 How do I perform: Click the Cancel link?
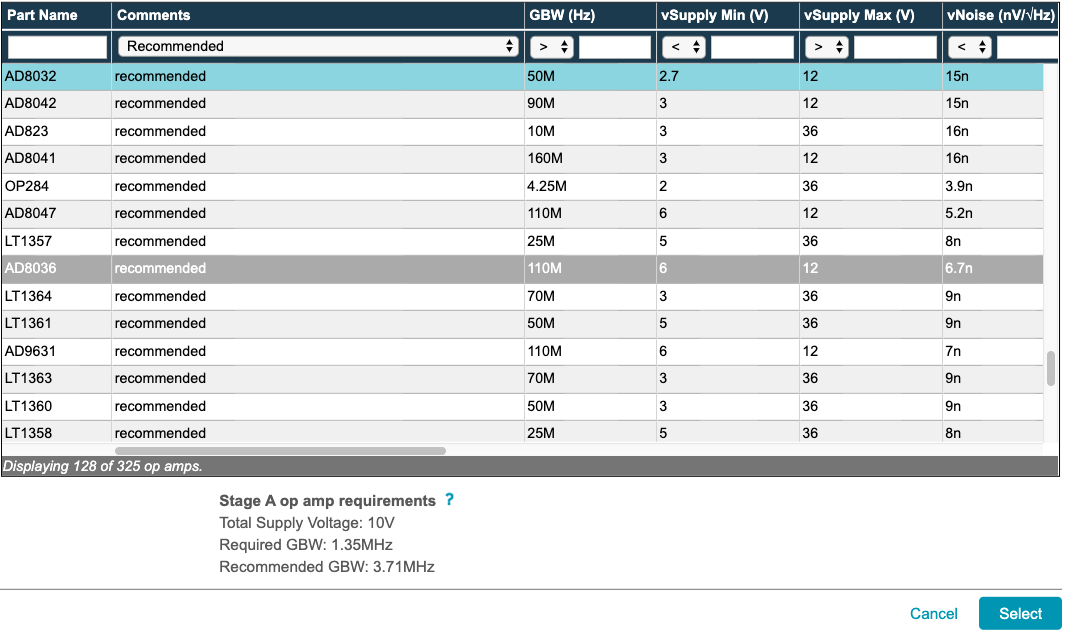coord(934,613)
